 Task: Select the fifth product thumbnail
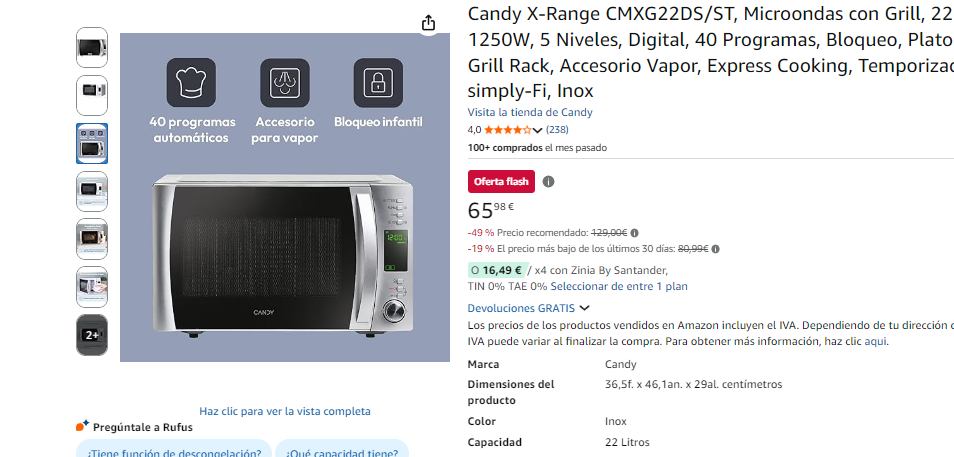(x=92, y=239)
